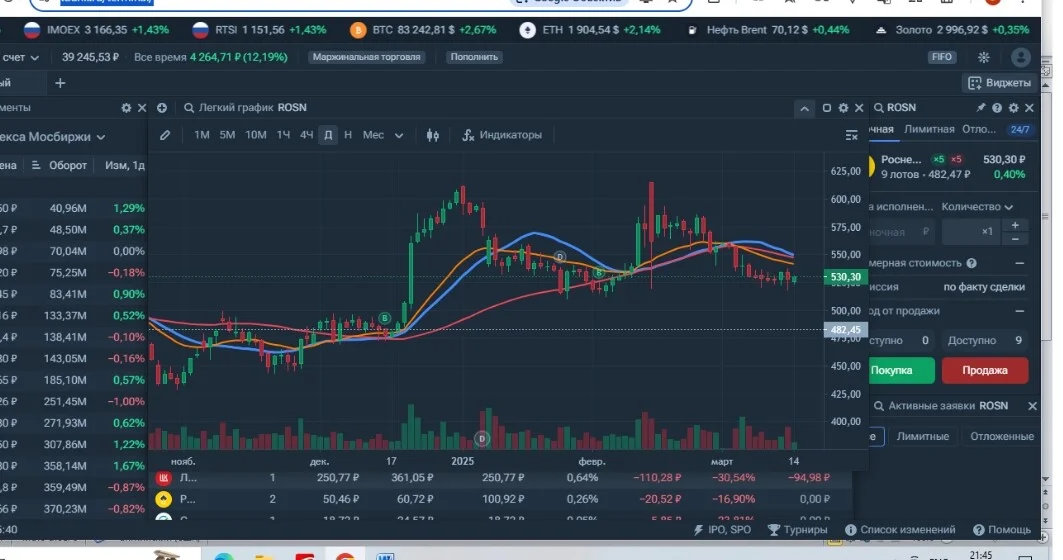
Task: Close the instruments list widget
Action: click(x=142, y=108)
